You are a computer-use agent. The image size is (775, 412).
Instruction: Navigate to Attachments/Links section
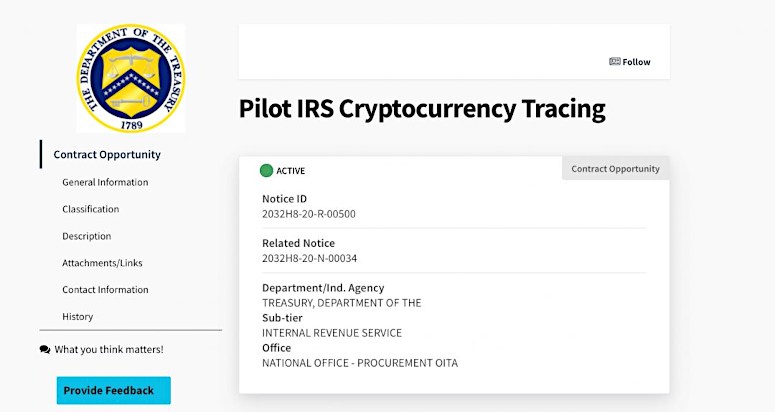point(102,263)
